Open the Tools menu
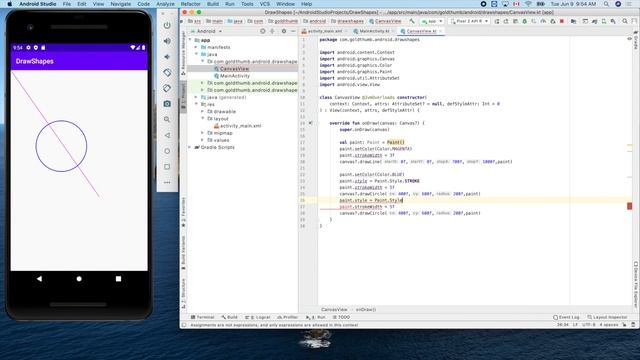Viewport: 640px width, 360px height. [247, 4]
